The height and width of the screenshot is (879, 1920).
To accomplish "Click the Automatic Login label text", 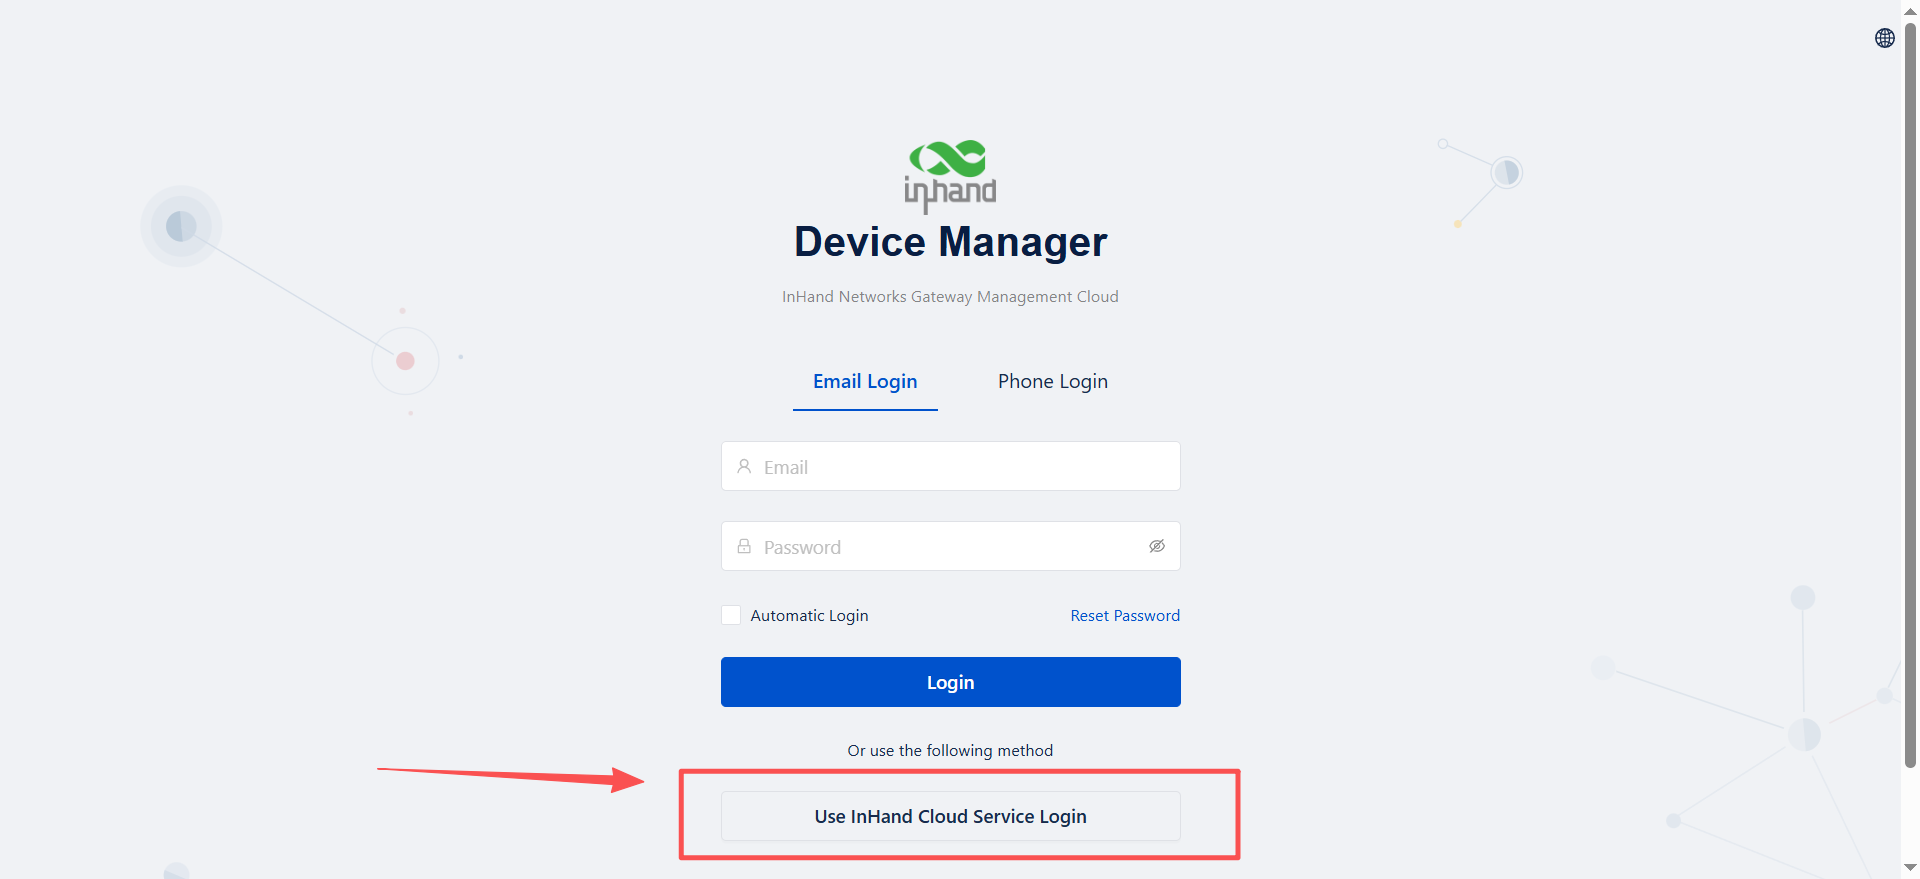I will pyautogui.click(x=809, y=616).
